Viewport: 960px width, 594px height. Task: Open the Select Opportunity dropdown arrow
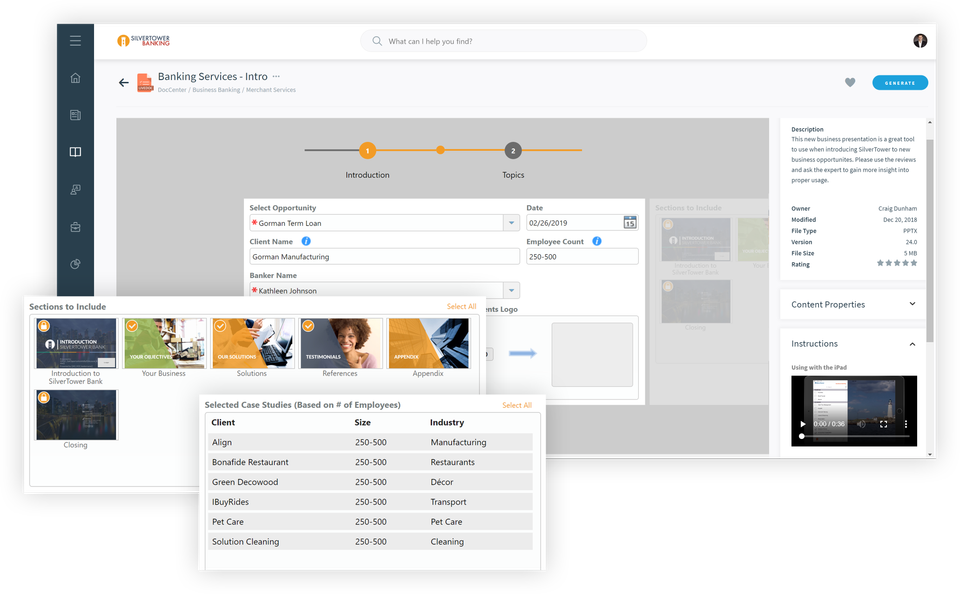pos(511,223)
